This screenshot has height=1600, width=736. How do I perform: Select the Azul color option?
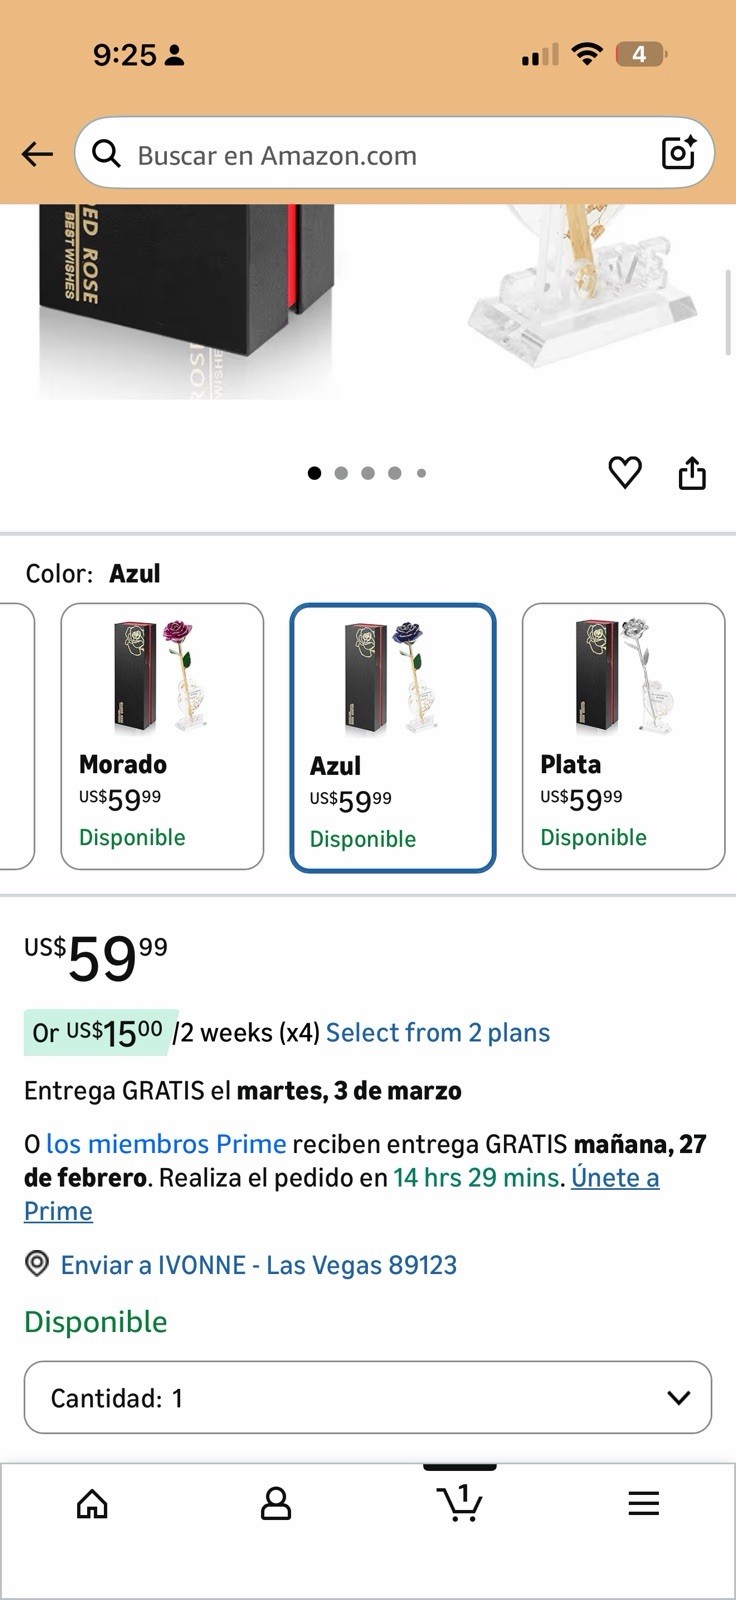tap(393, 738)
